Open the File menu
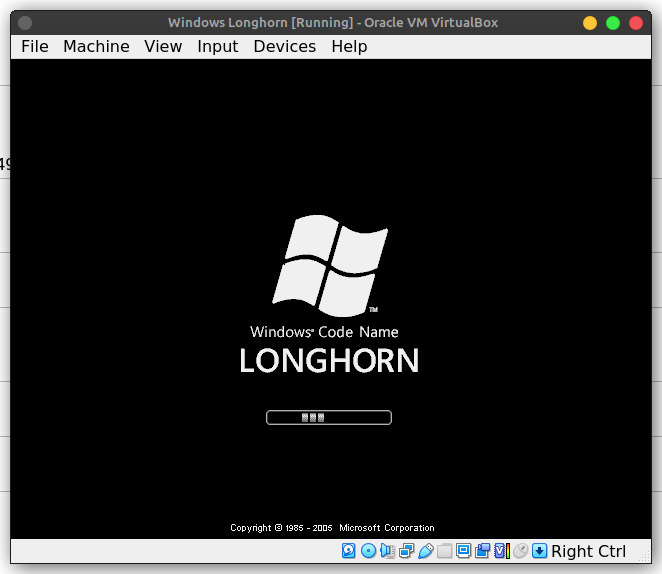This screenshot has width=662, height=574. pyautogui.click(x=35, y=46)
